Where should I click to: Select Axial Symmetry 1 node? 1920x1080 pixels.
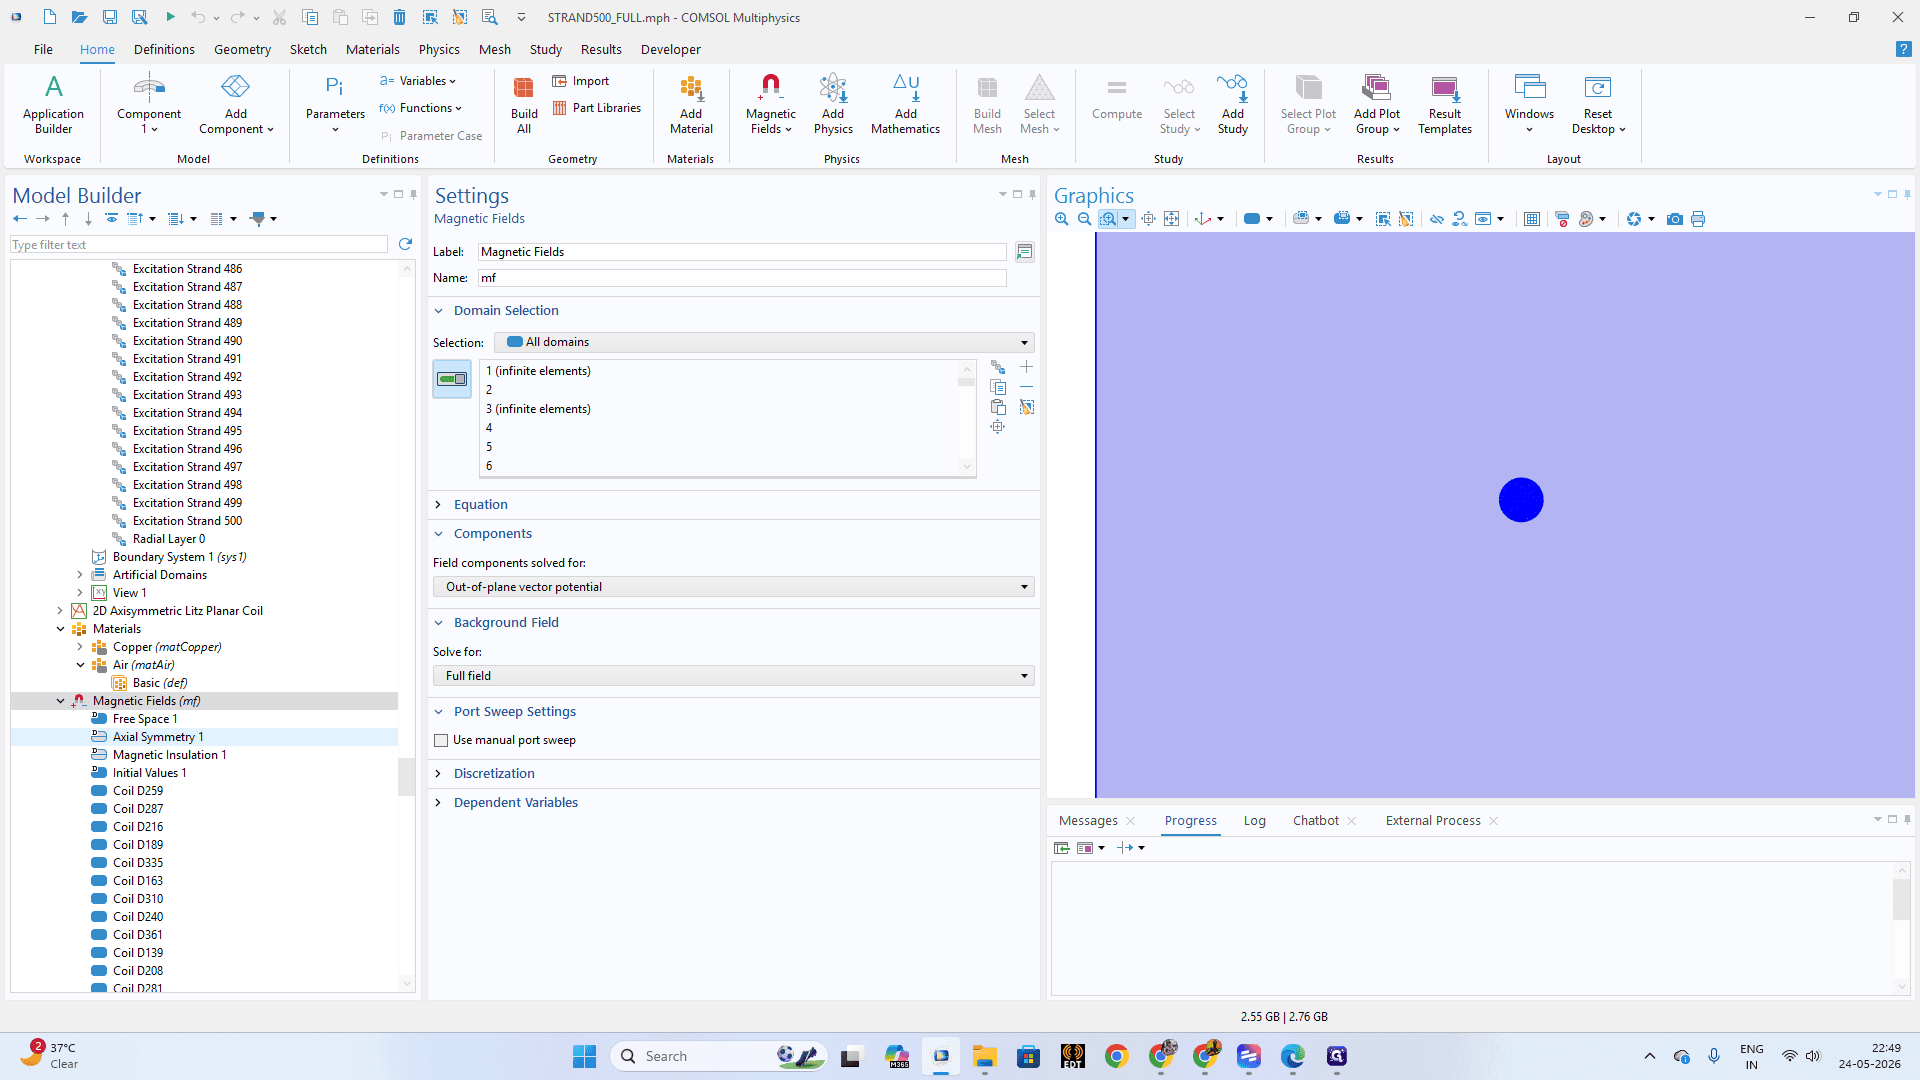[157, 737]
